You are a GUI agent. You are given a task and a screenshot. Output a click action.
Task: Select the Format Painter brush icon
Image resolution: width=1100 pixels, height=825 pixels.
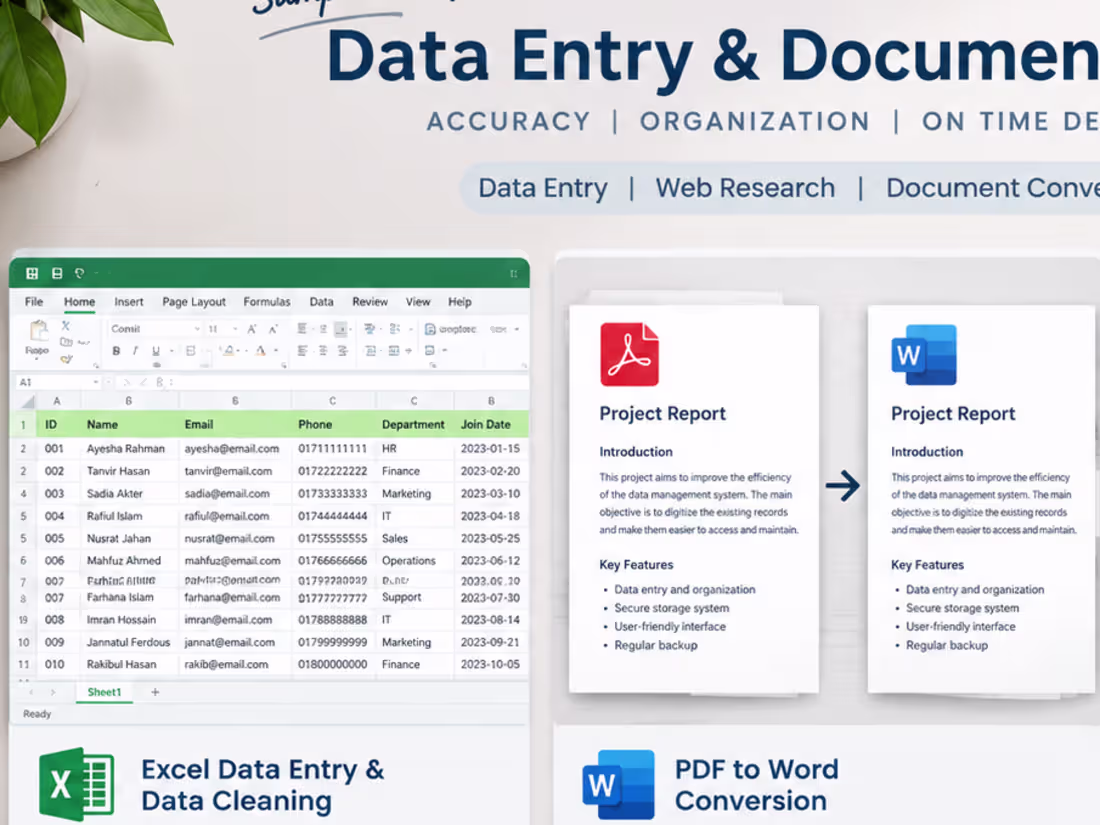(x=66, y=358)
